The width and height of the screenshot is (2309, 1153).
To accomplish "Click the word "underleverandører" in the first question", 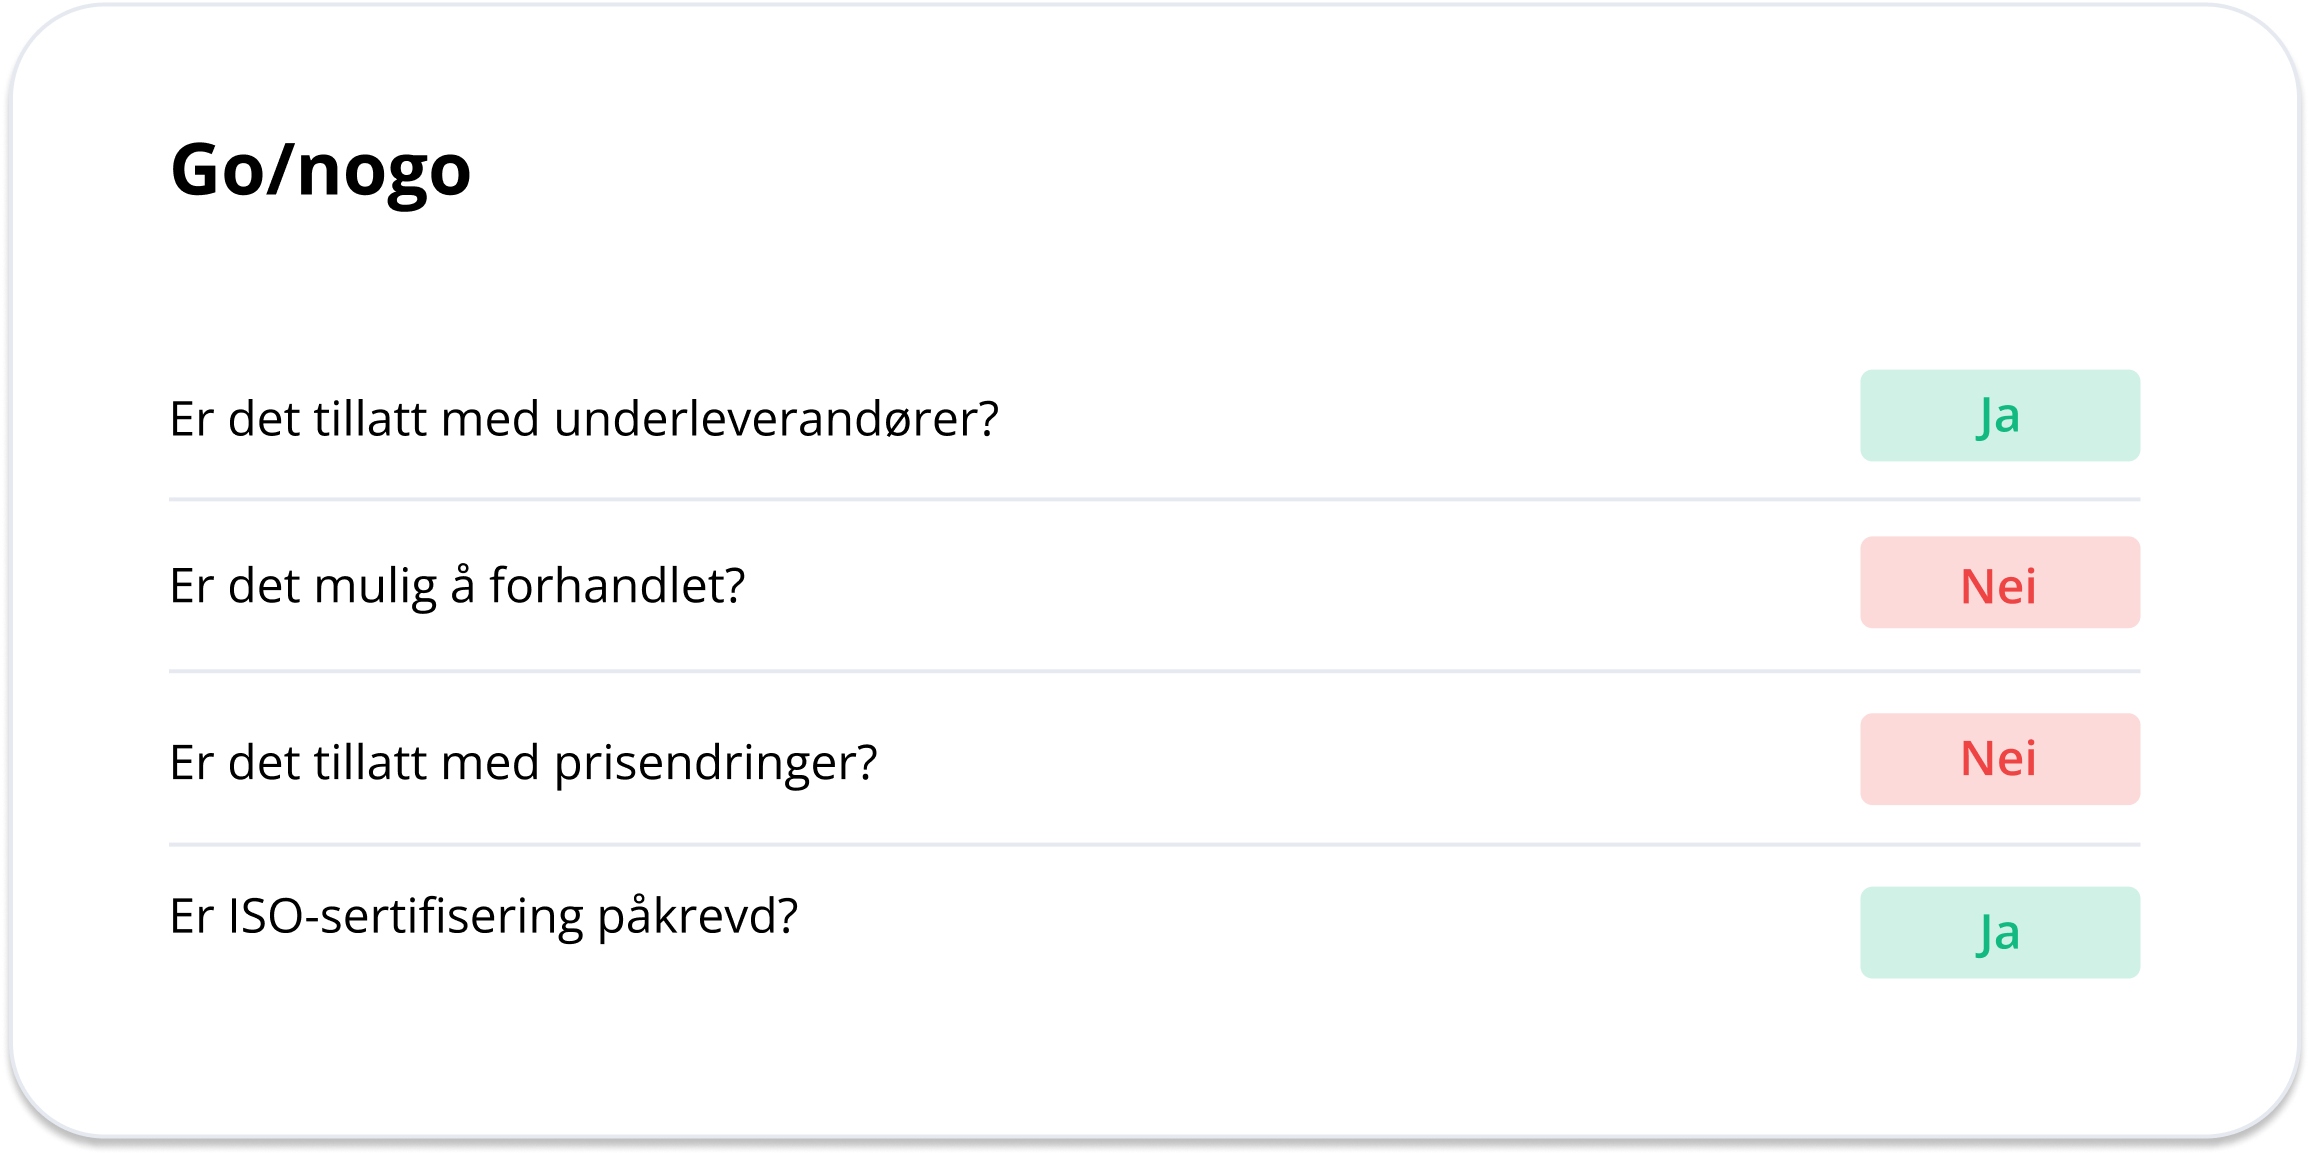I will [775, 418].
